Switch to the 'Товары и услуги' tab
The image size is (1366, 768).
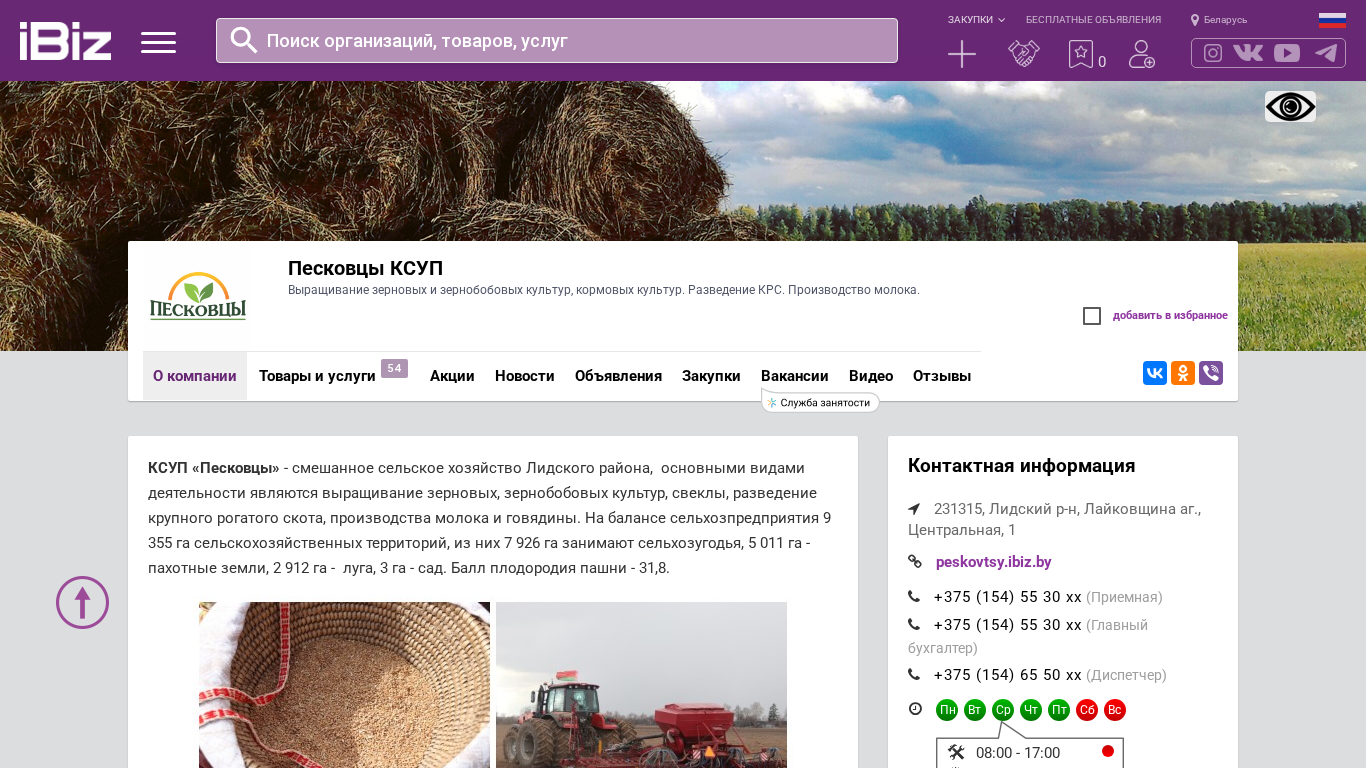pos(317,376)
